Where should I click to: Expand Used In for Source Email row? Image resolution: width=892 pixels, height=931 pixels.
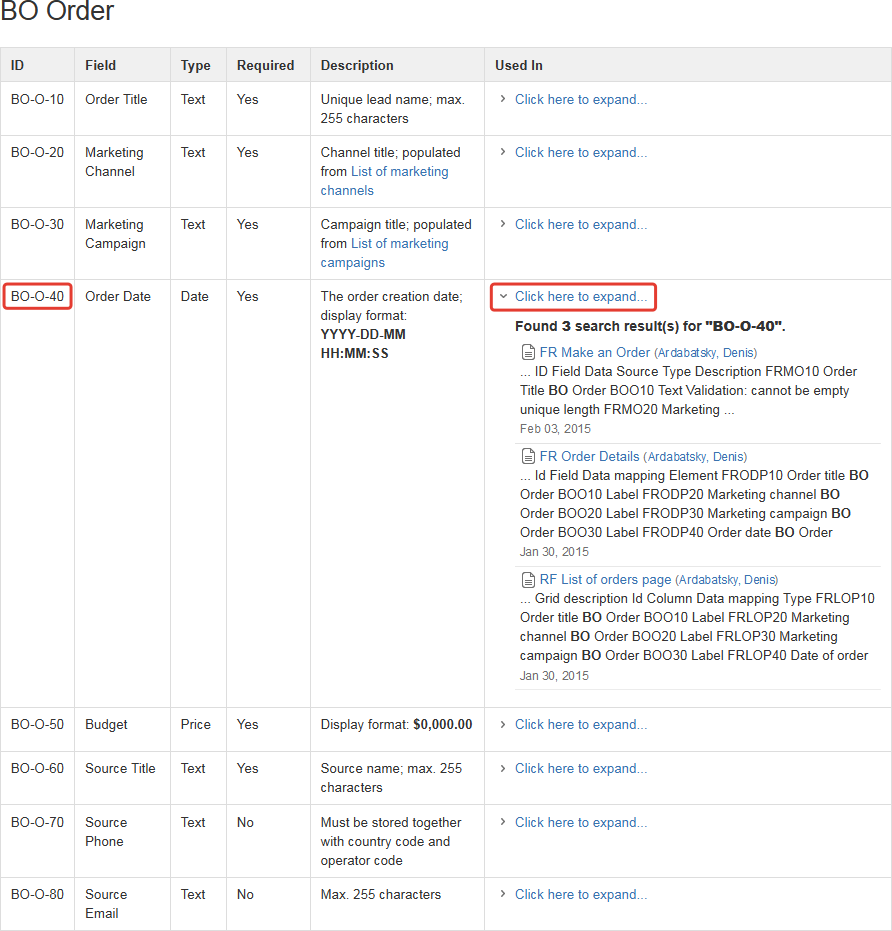580,895
